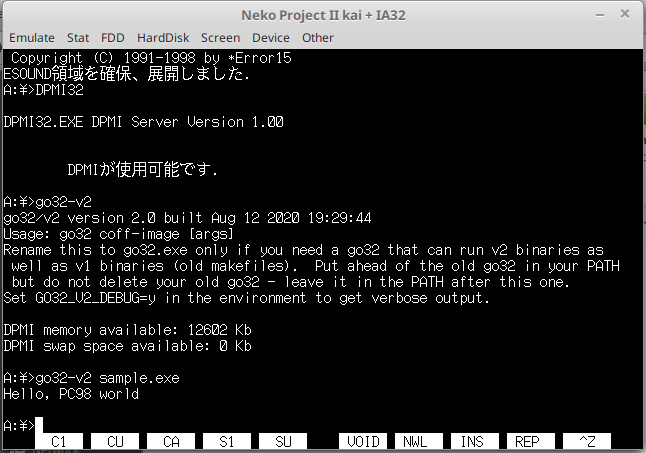Screen dimensions: 646x453
Task: Open the Screen menu
Action: 220,38
